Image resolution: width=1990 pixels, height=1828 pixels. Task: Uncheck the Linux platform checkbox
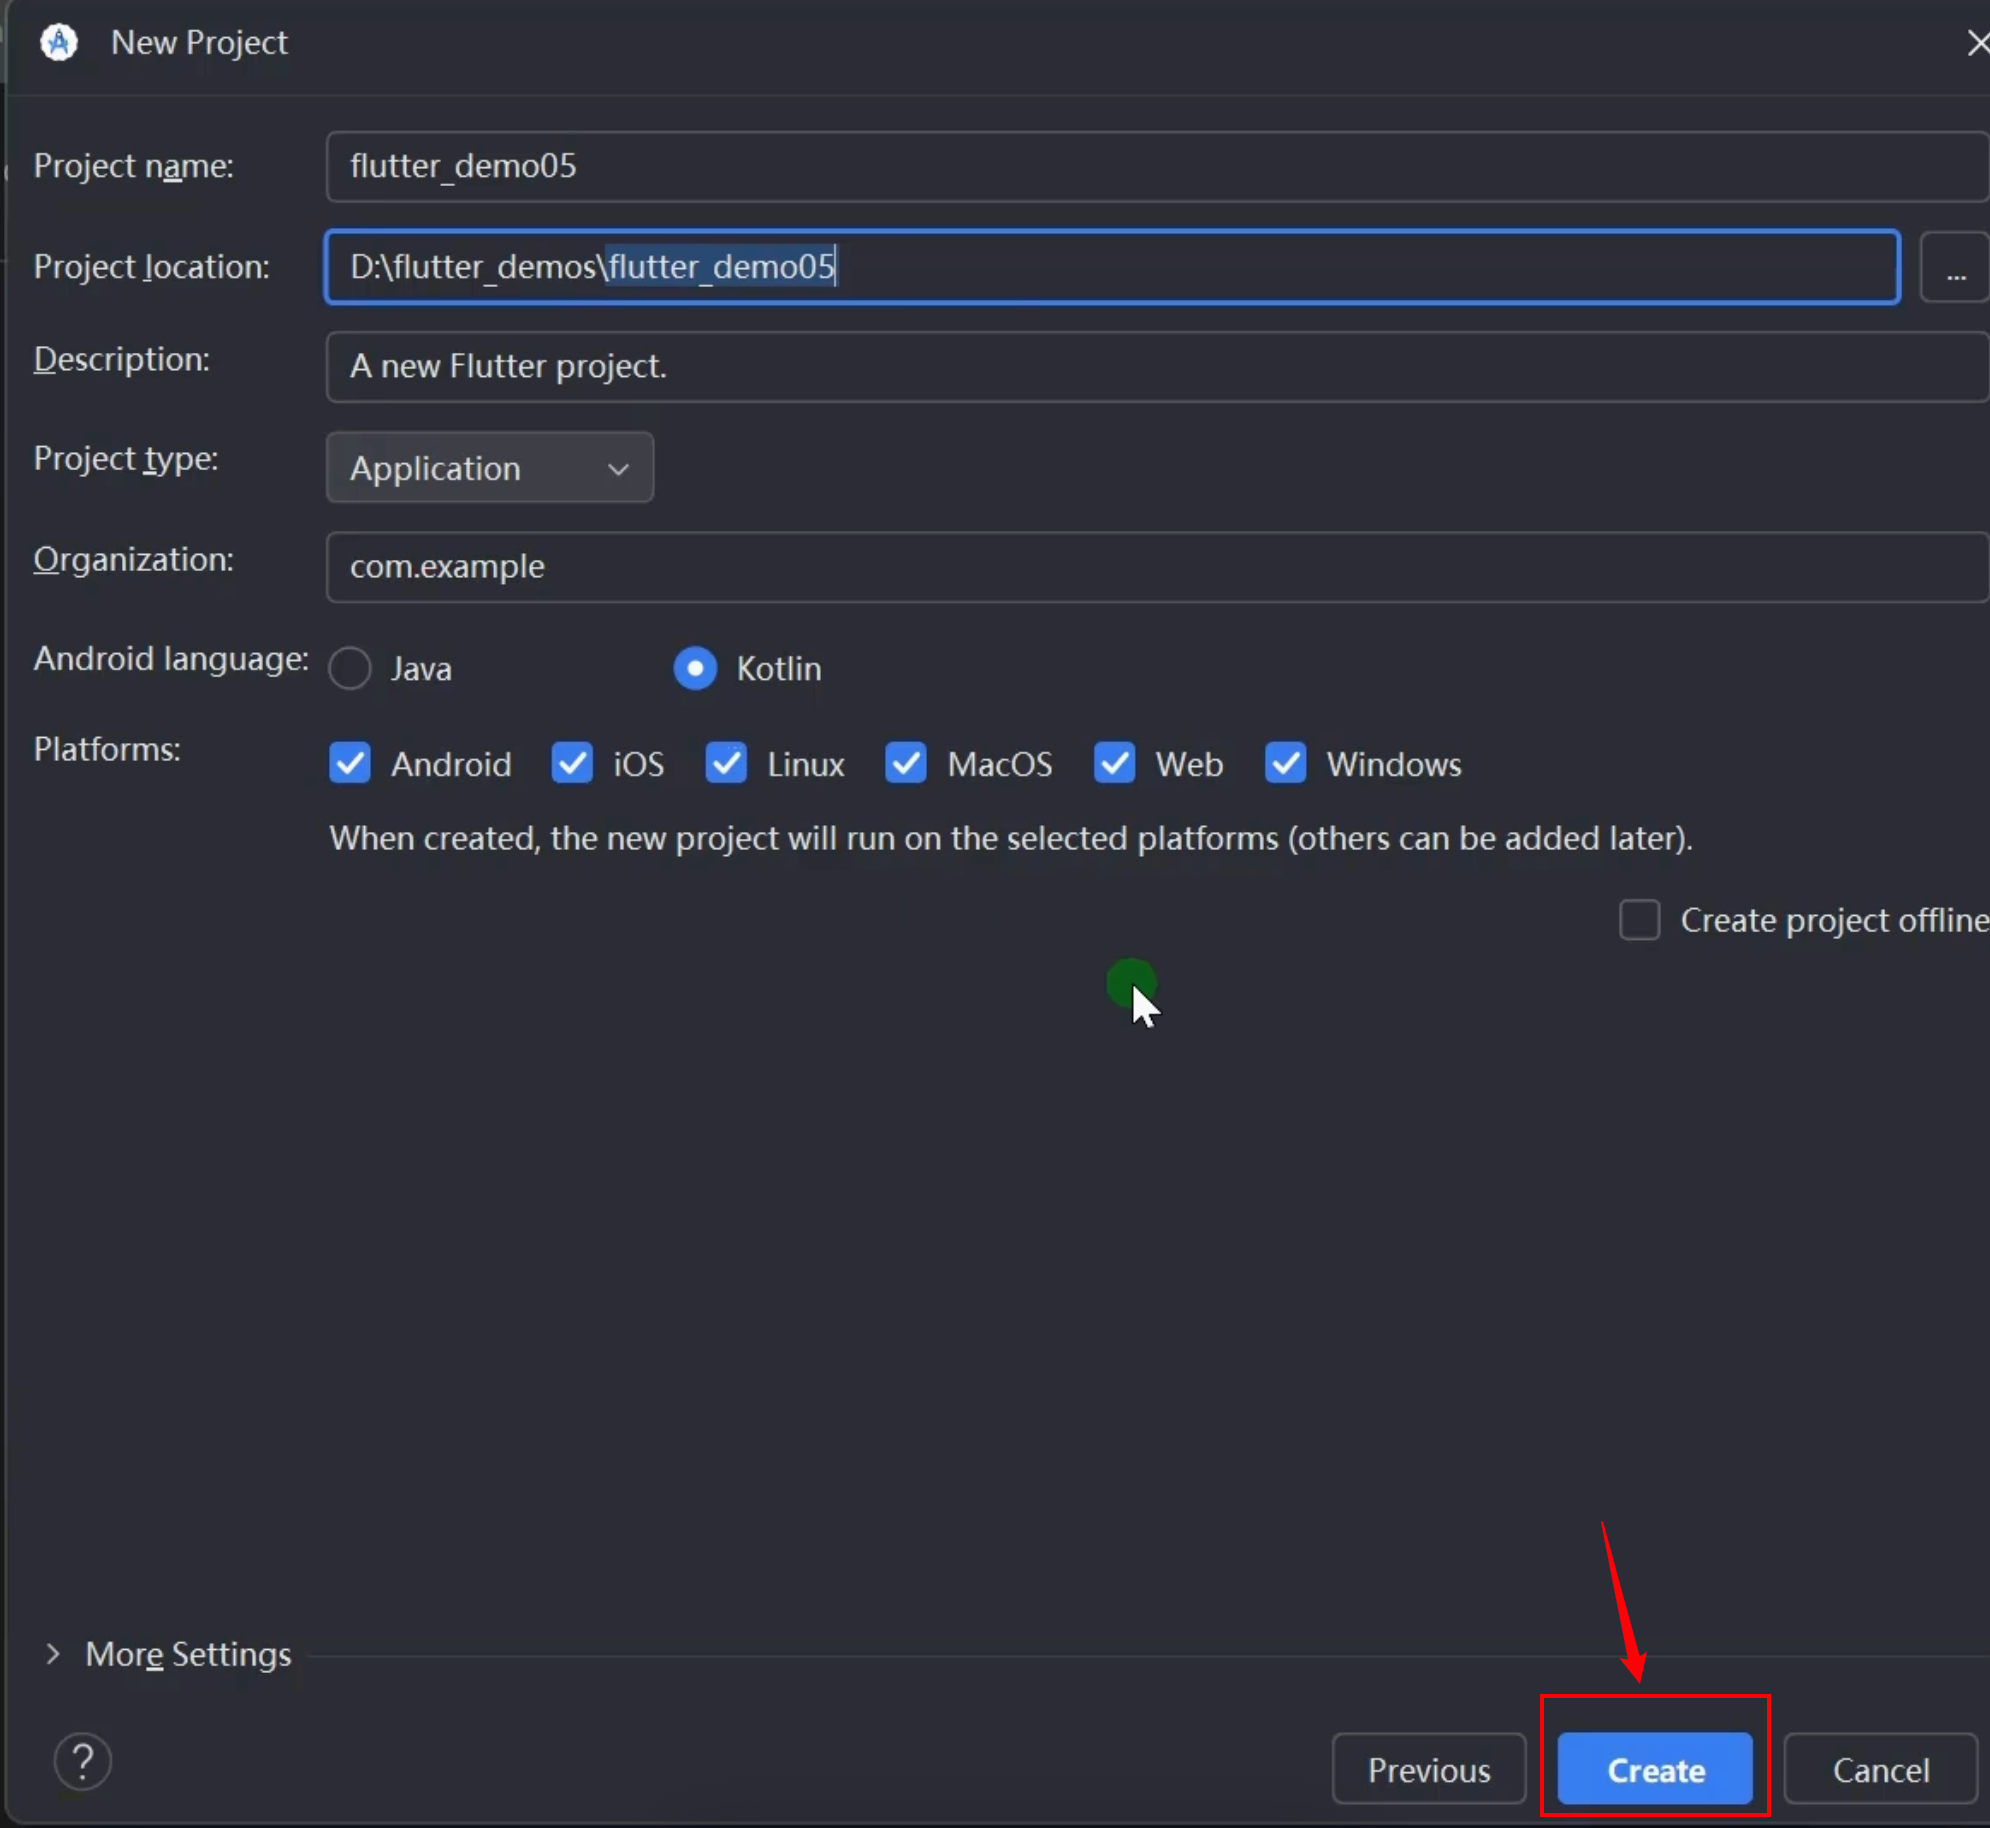point(726,763)
